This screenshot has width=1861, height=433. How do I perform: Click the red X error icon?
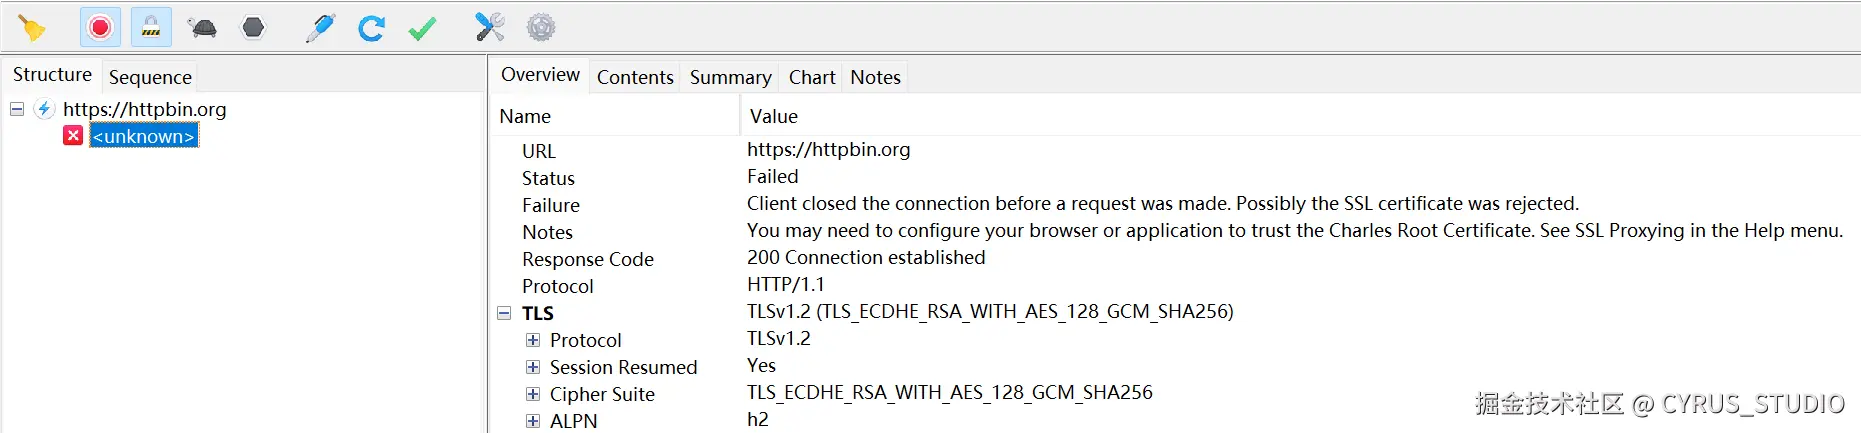(73, 135)
